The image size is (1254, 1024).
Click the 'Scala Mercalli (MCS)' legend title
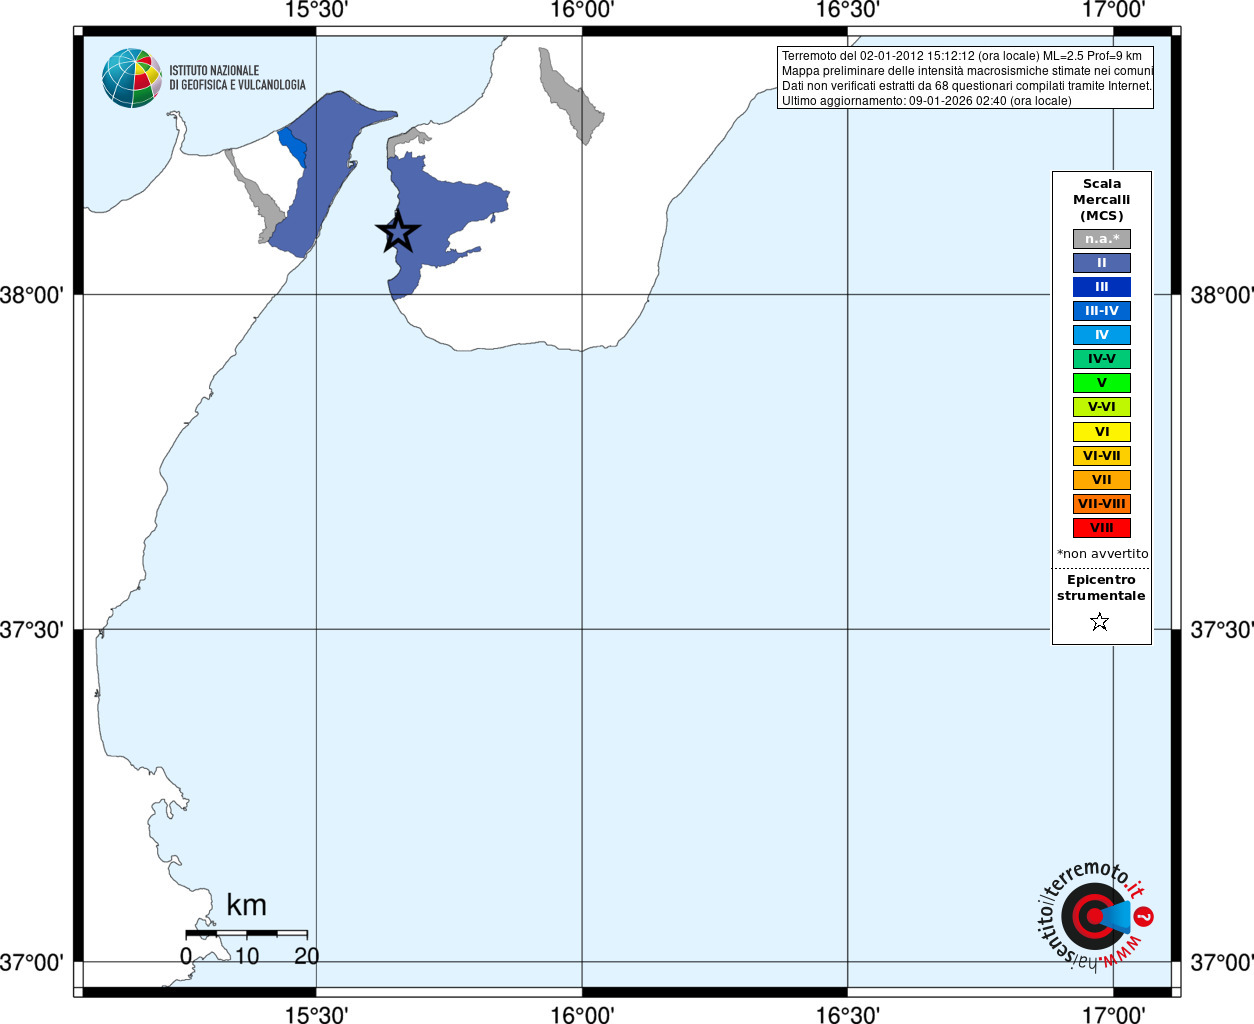click(1102, 200)
